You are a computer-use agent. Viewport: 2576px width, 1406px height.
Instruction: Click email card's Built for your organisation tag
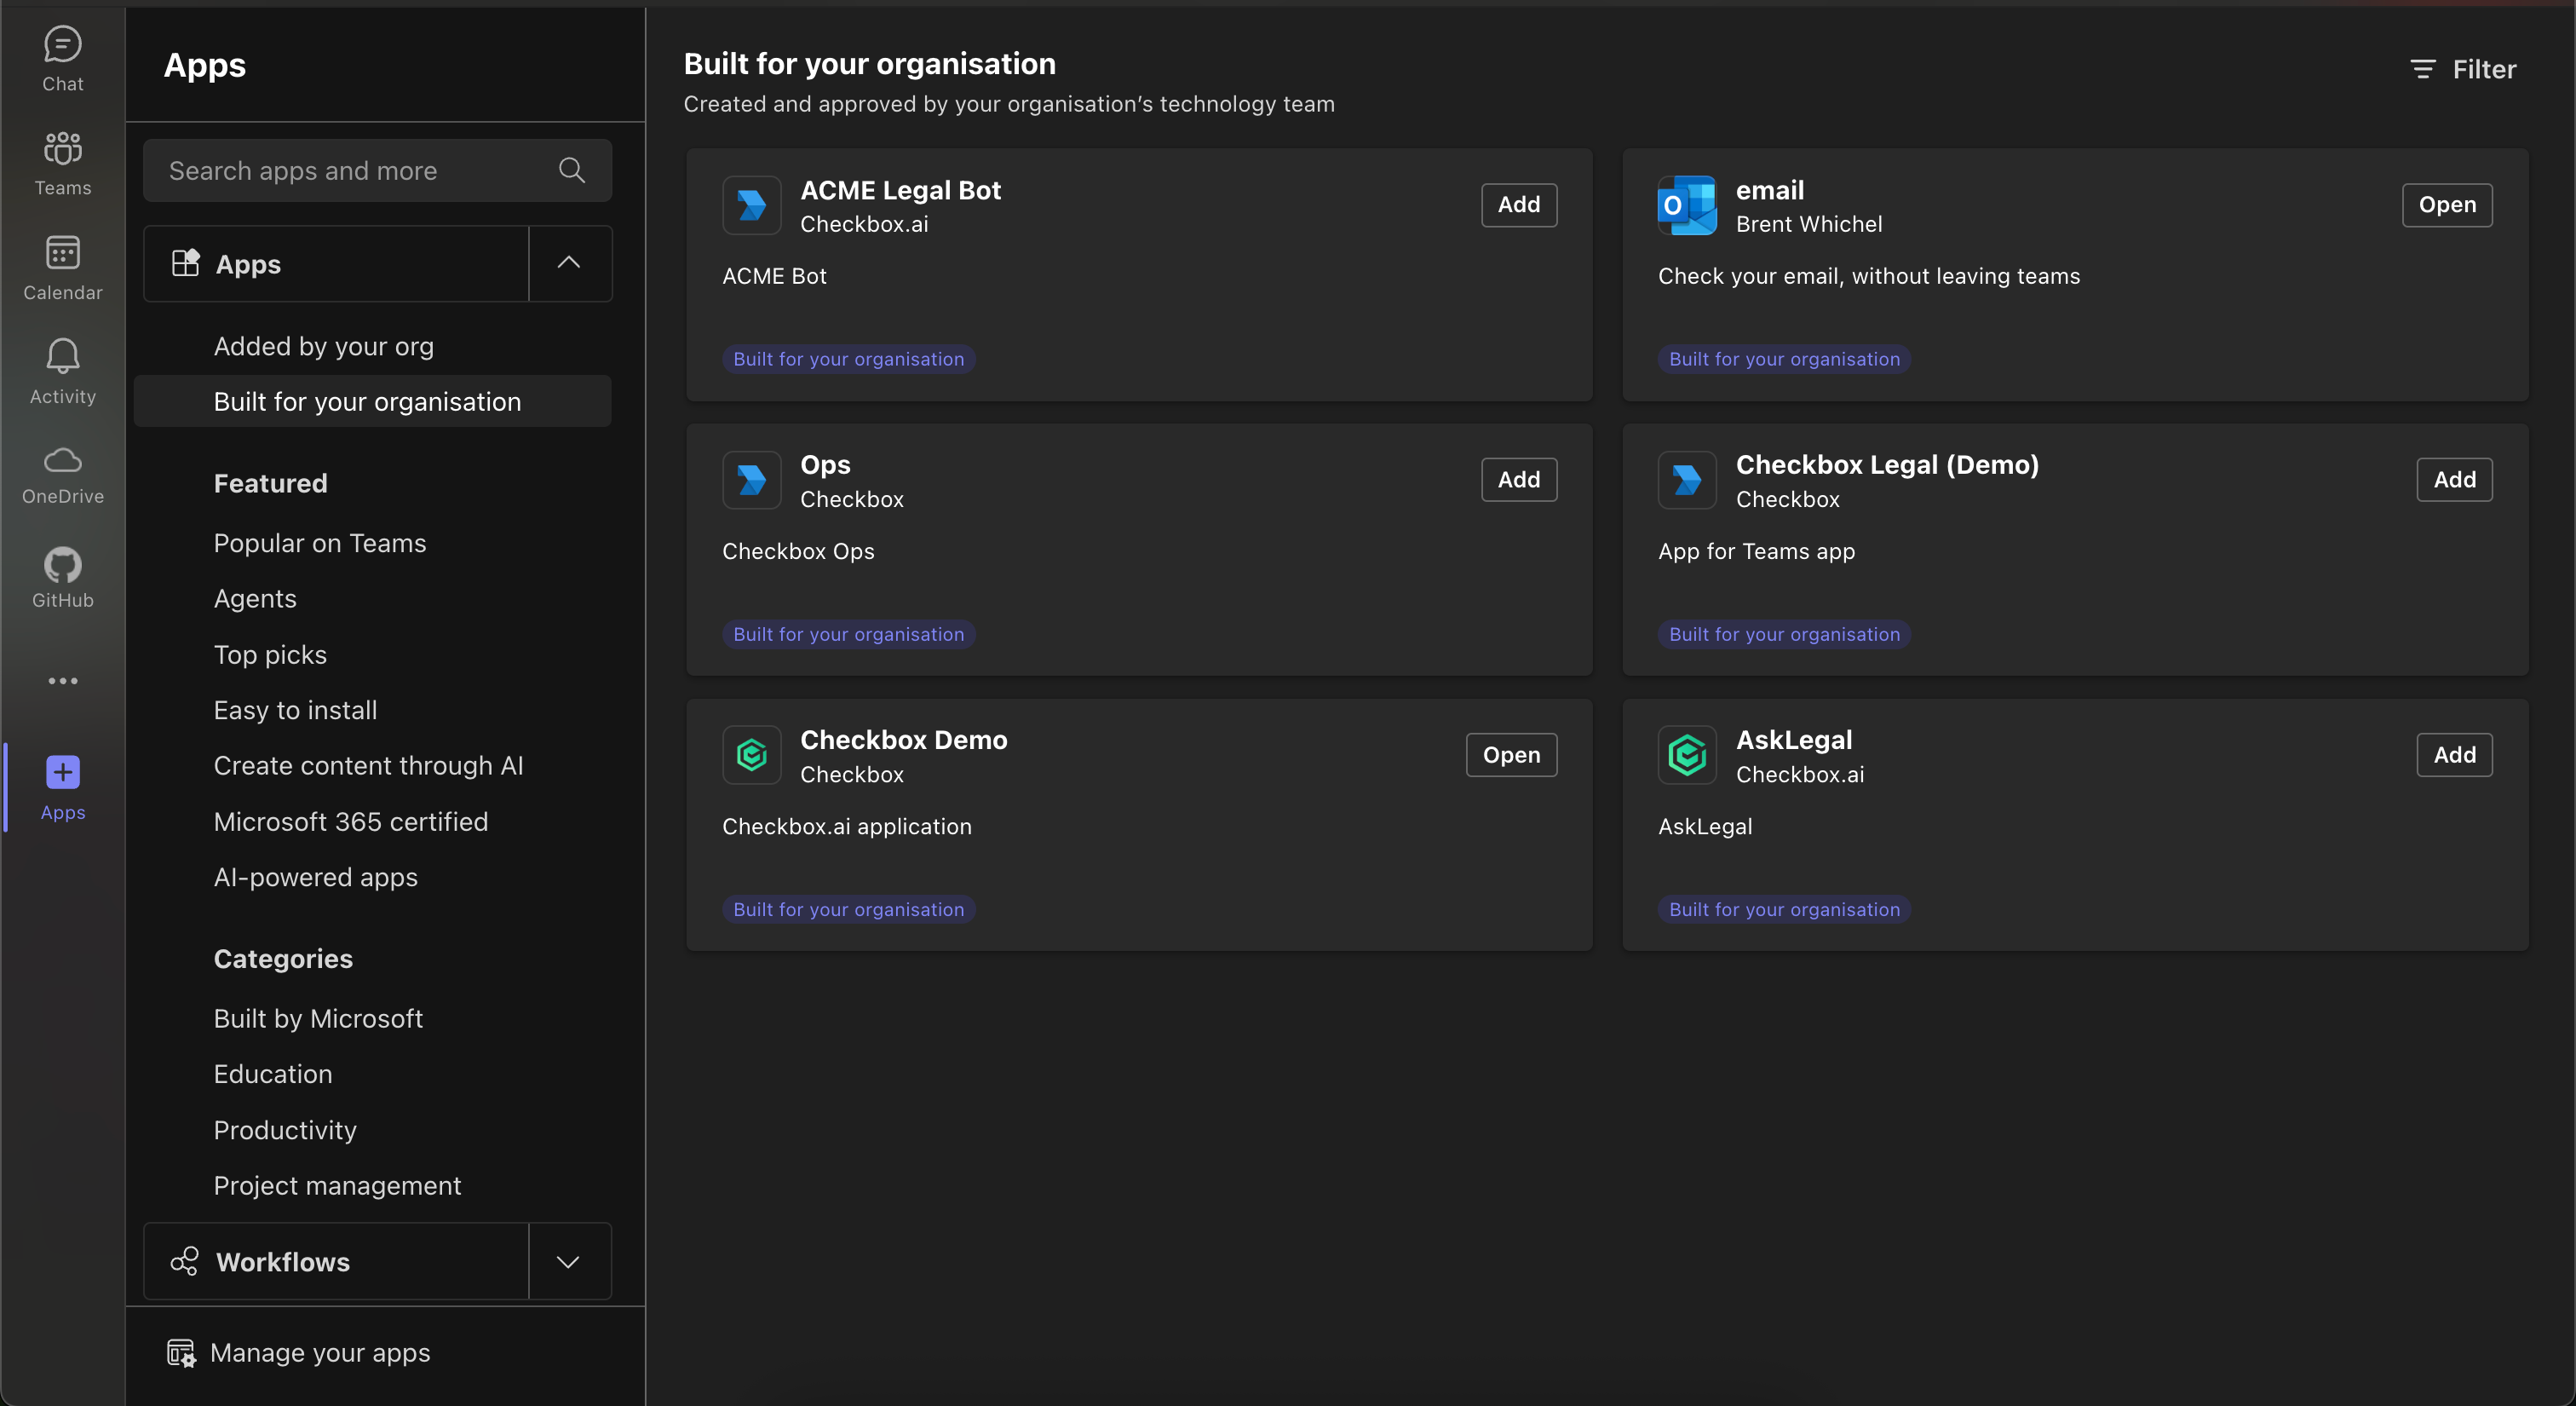click(1784, 359)
